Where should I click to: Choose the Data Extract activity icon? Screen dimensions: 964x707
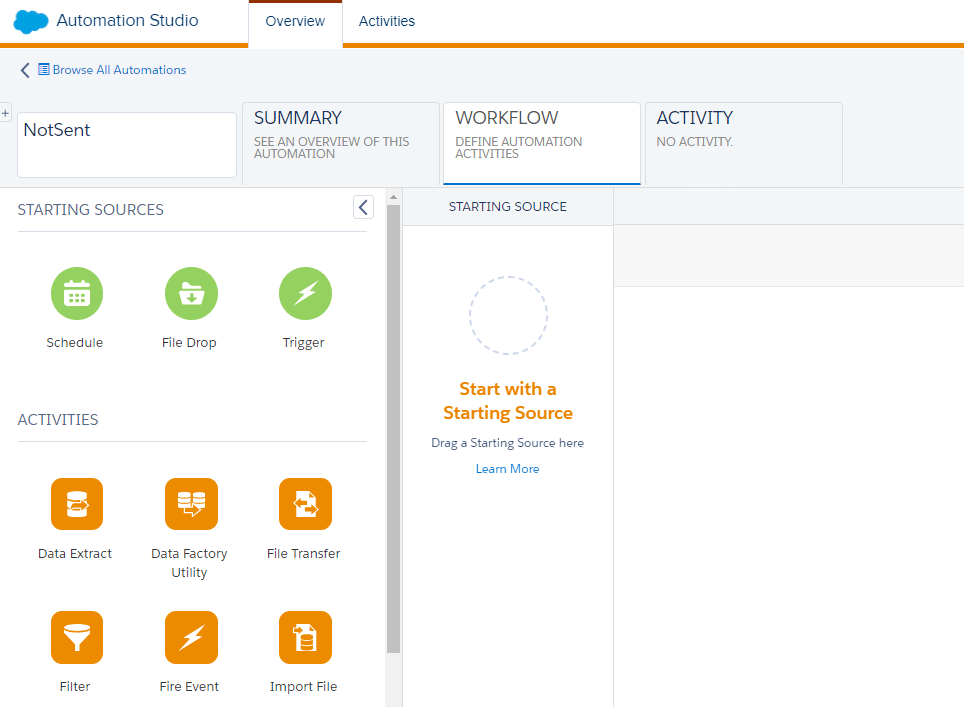(77, 504)
